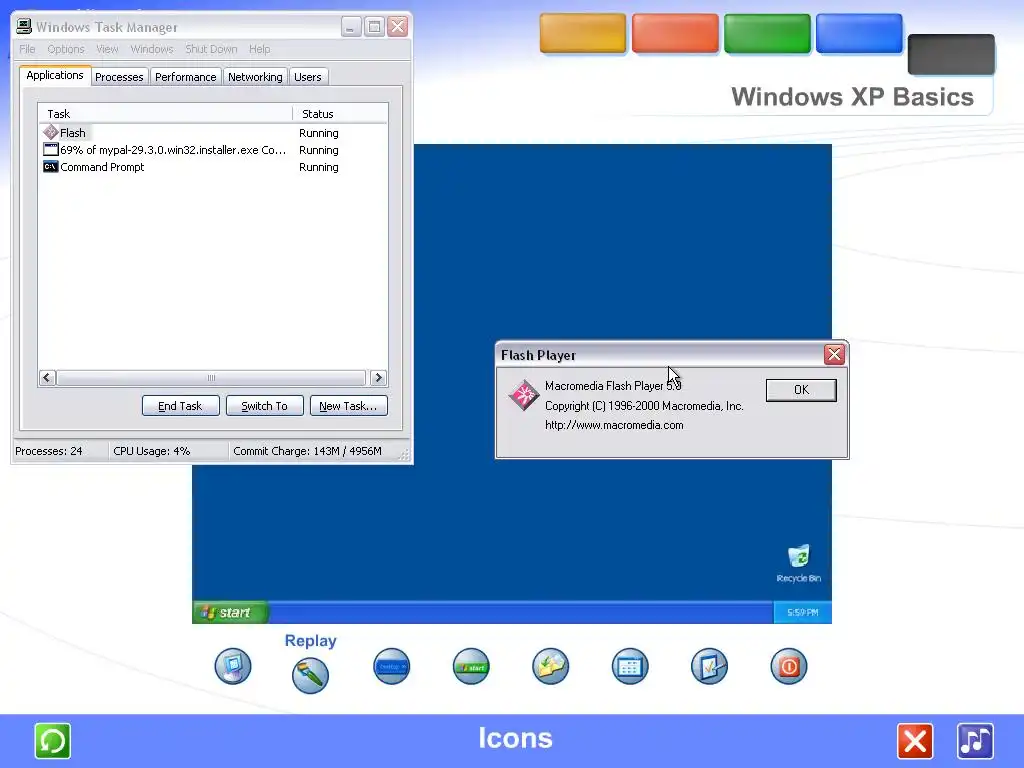The height and width of the screenshot is (768, 1024).
Task: Switch to the Processes tab
Action: (x=119, y=76)
